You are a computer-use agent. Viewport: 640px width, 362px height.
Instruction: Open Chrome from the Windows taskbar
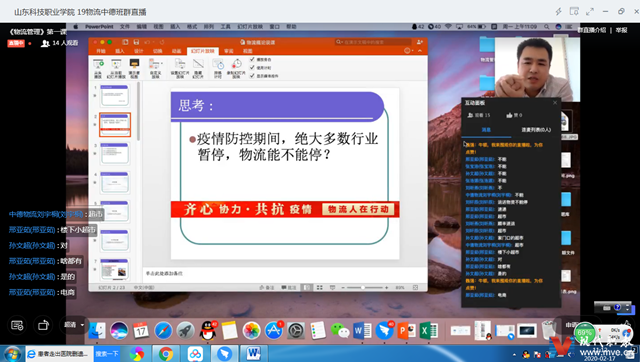pos(166,353)
